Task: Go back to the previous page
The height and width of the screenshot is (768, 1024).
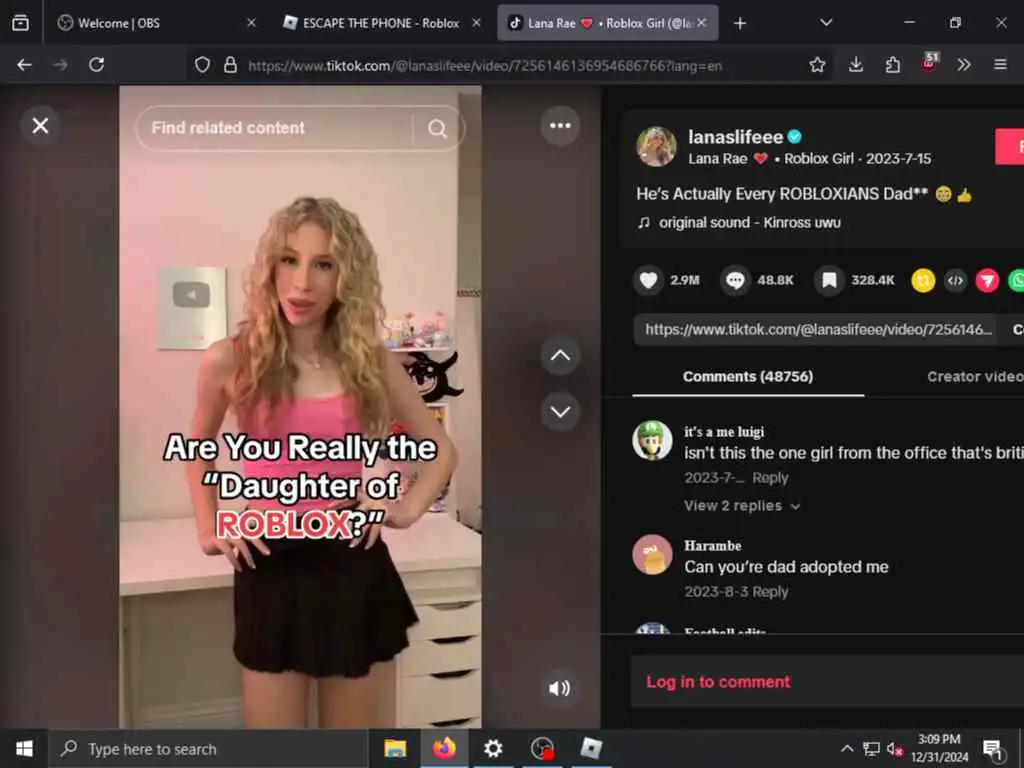Action: [24, 65]
